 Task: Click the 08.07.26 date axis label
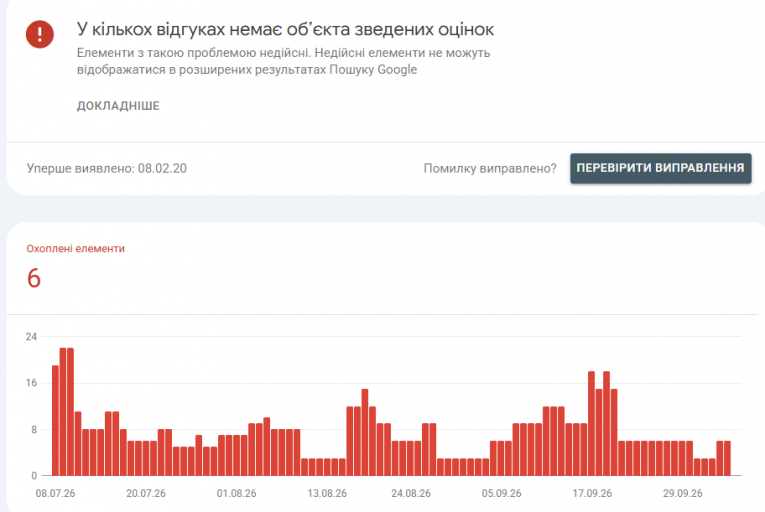55,493
